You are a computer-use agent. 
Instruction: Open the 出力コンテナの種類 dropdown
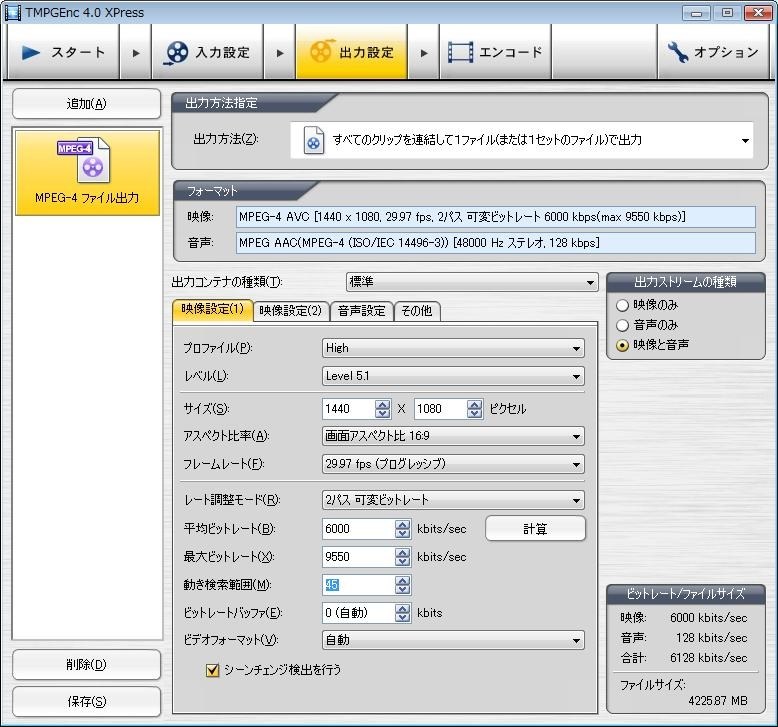pos(472,282)
